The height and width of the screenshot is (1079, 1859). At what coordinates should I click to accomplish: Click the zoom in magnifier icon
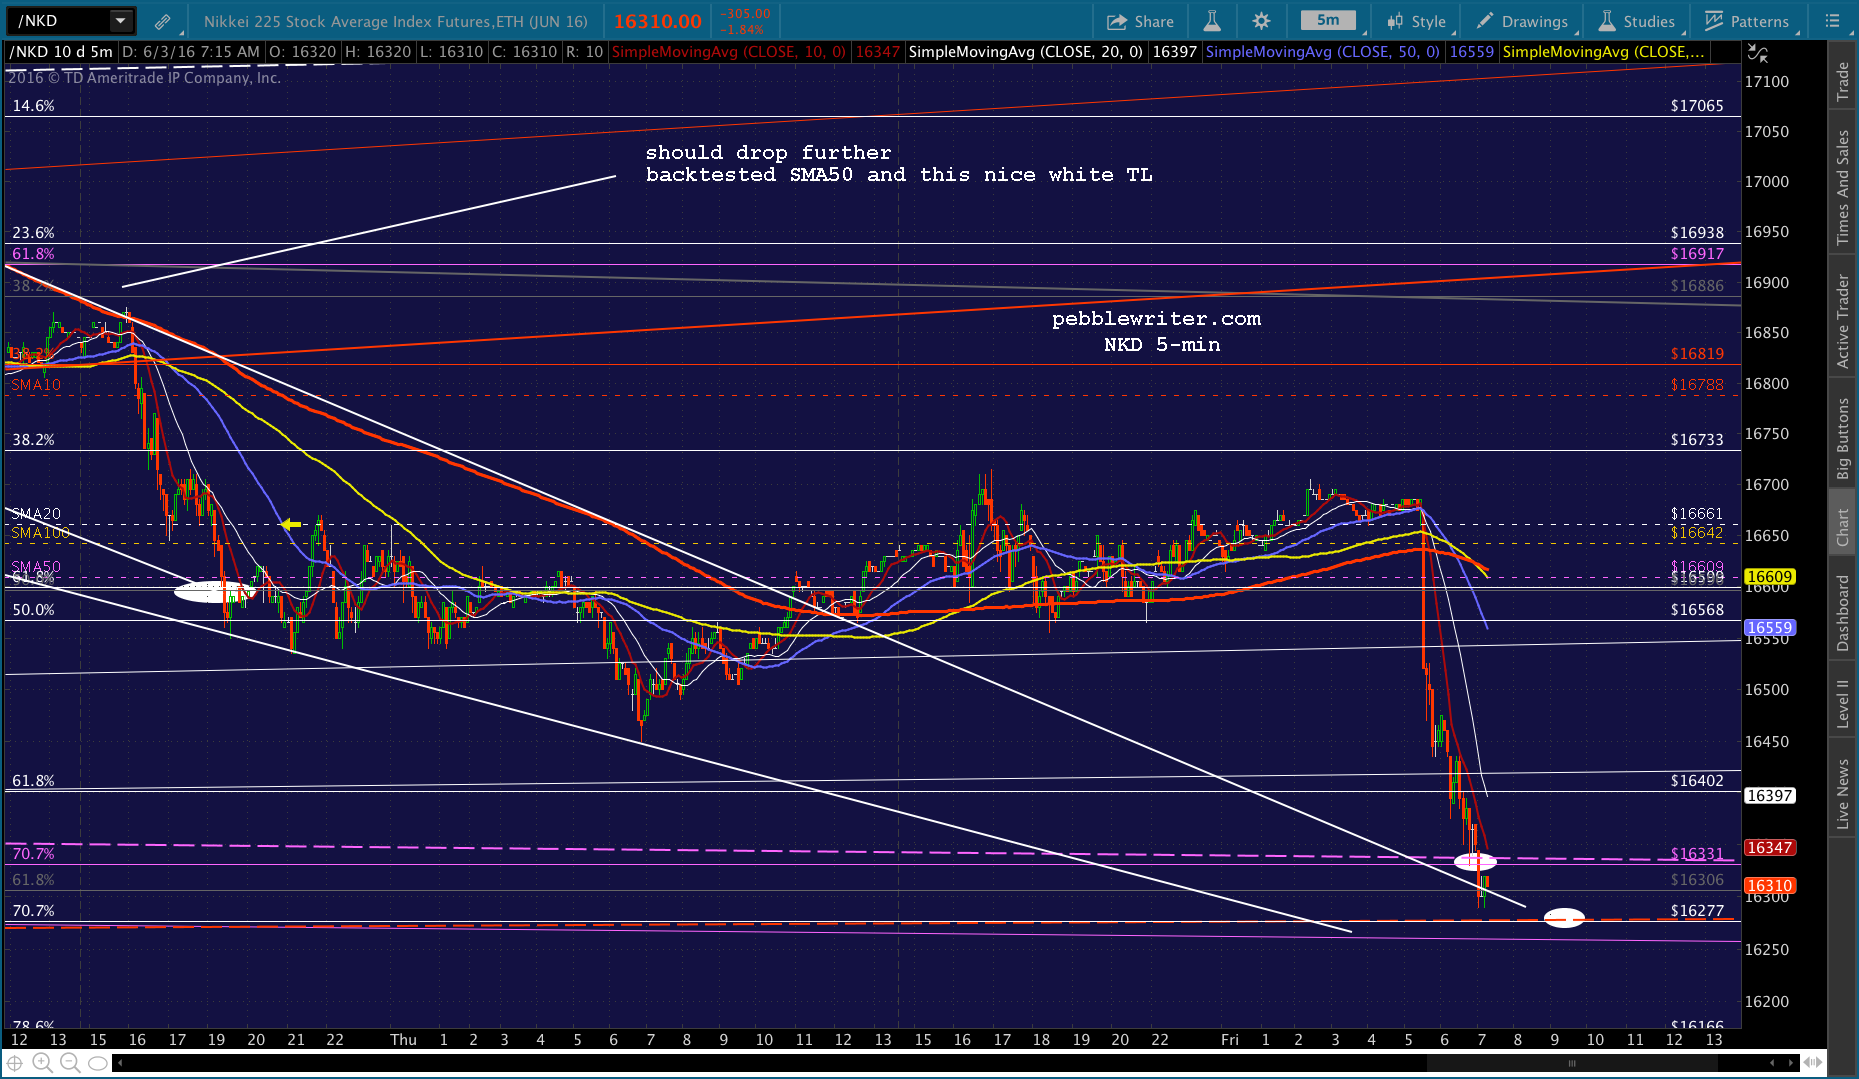pos(42,1063)
